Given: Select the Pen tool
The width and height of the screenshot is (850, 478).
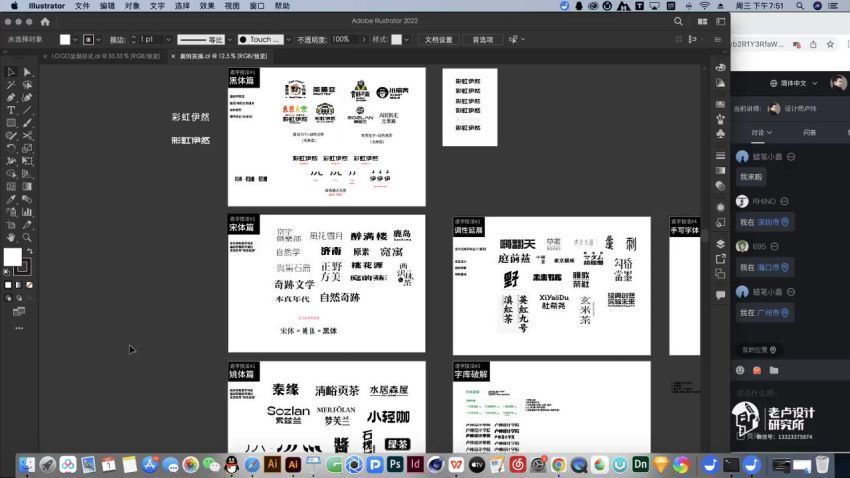Looking at the screenshot, I should [x=11, y=98].
